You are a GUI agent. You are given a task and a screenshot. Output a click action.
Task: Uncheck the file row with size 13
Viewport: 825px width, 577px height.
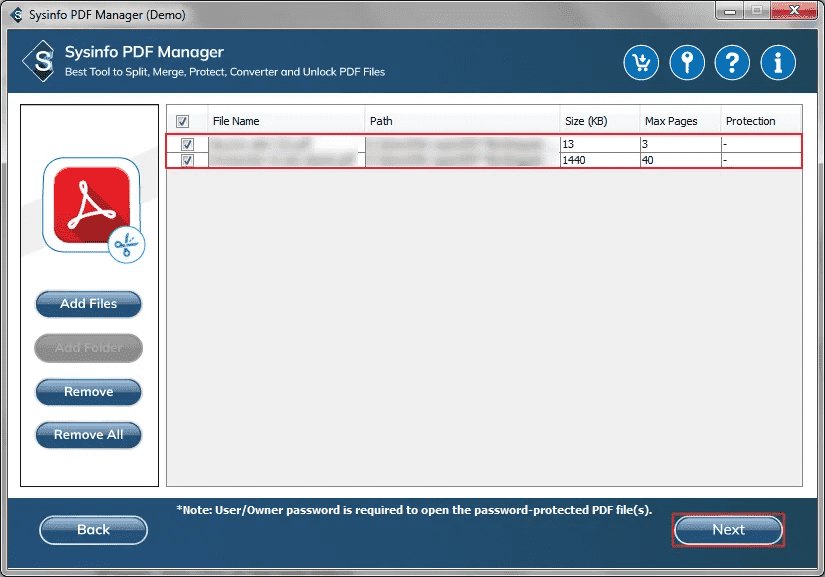pyautogui.click(x=187, y=144)
